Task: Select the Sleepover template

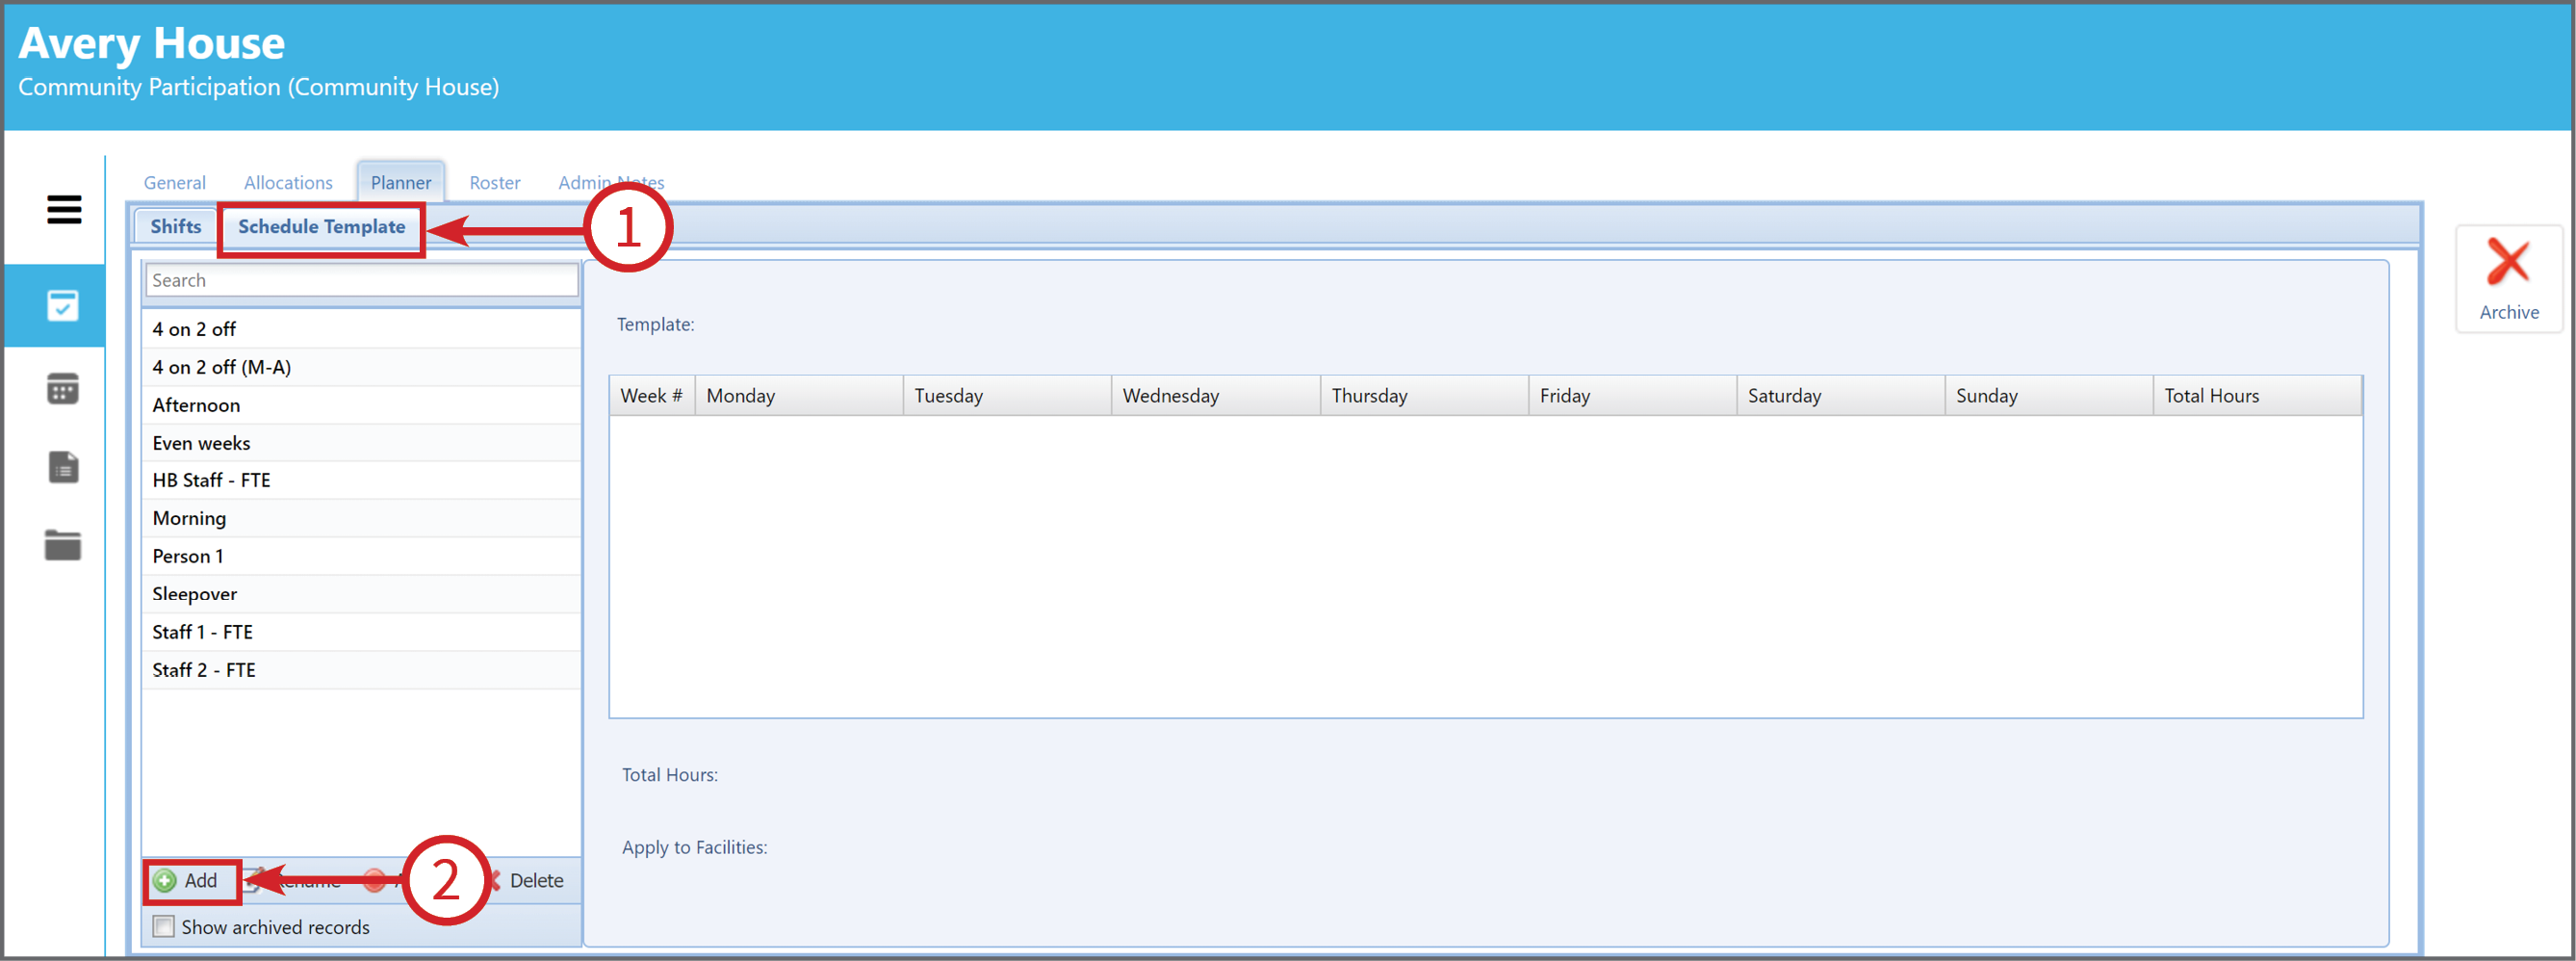Action: tap(362, 594)
